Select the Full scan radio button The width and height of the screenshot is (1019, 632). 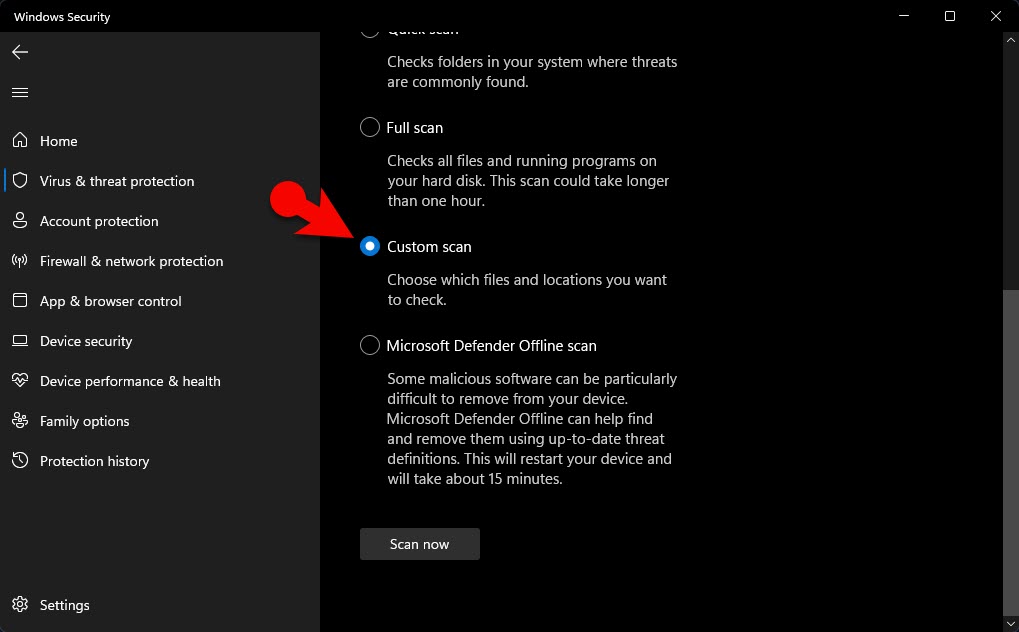[x=370, y=128]
